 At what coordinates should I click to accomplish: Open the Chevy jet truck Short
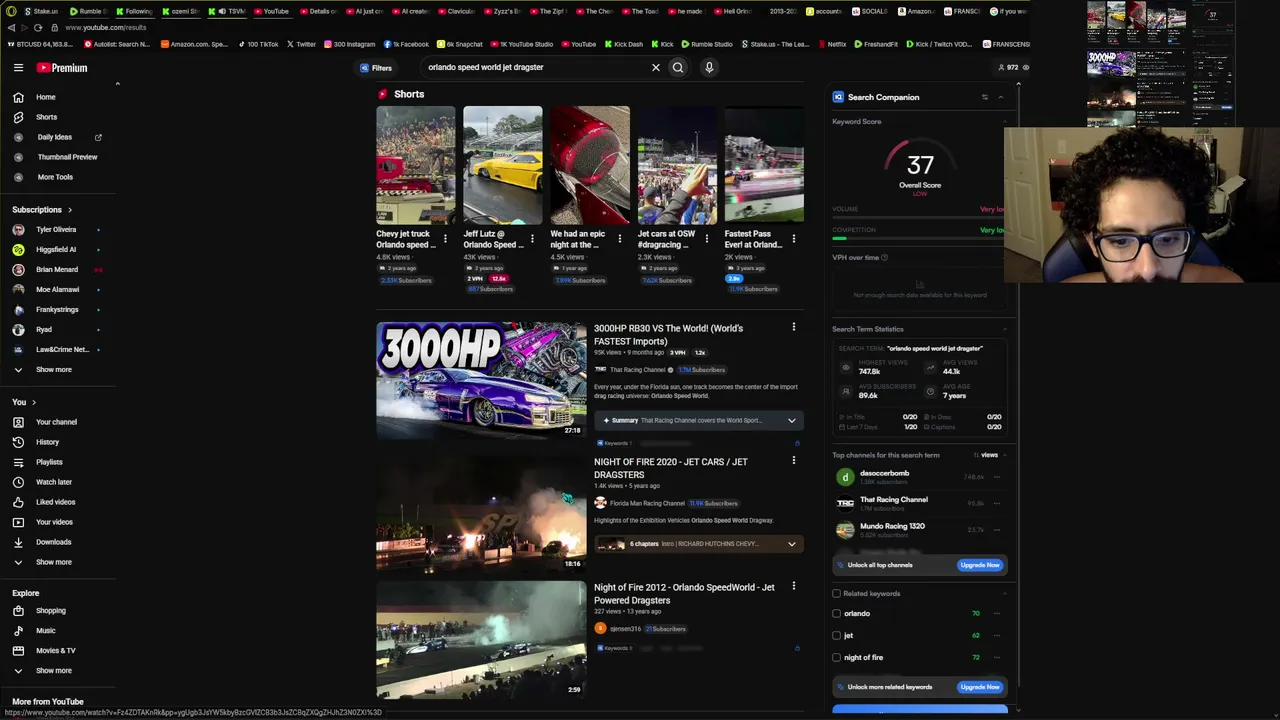pos(415,164)
